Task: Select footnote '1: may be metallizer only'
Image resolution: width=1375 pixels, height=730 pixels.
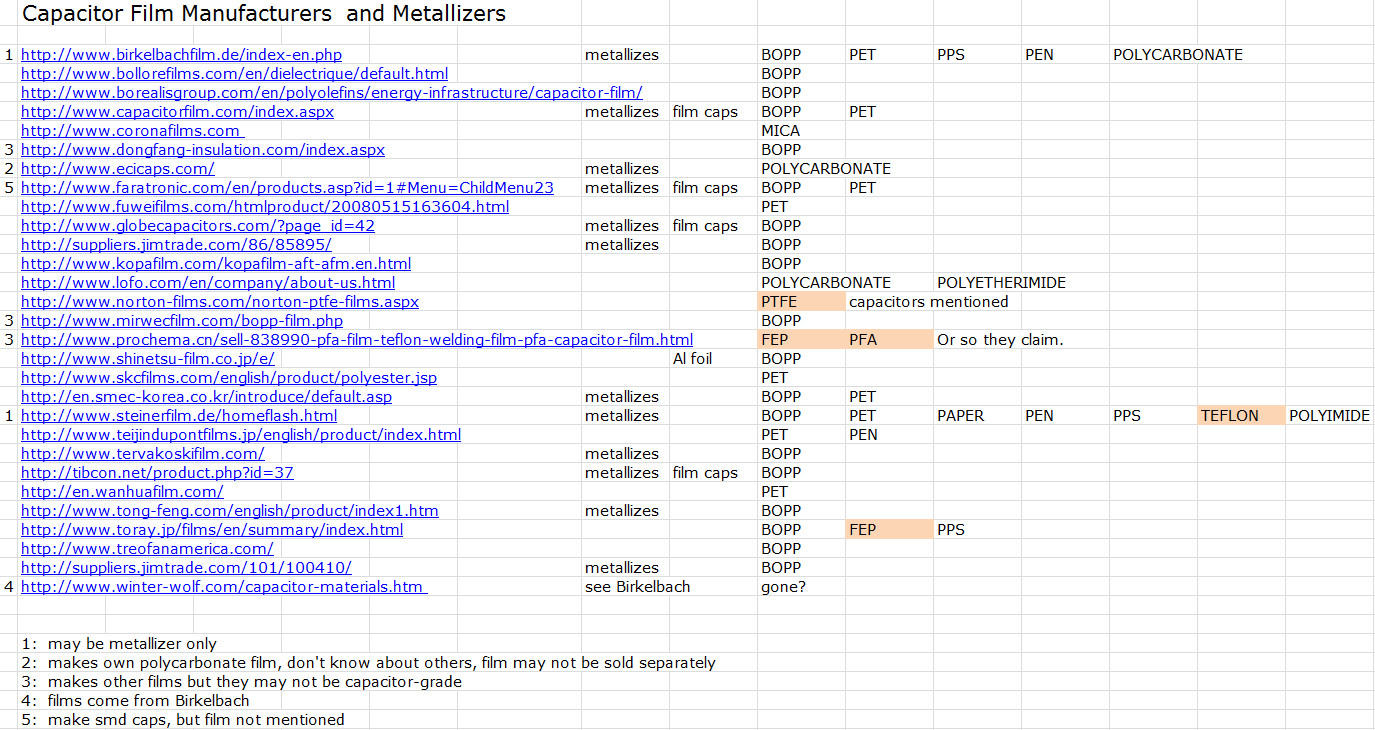Action: click(118, 644)
